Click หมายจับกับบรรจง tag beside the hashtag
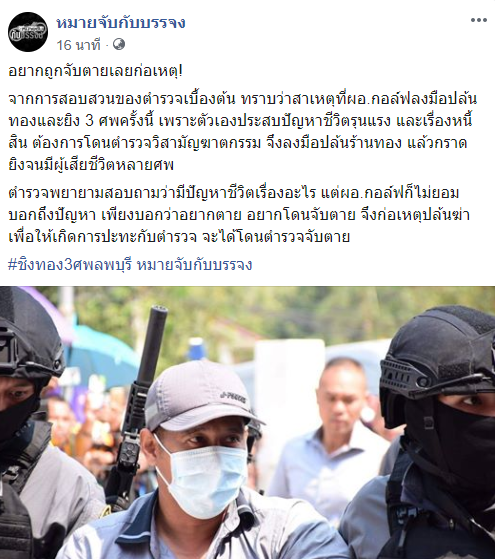The image size is (495, 559). pyautogui.click(x=194, y=265)
